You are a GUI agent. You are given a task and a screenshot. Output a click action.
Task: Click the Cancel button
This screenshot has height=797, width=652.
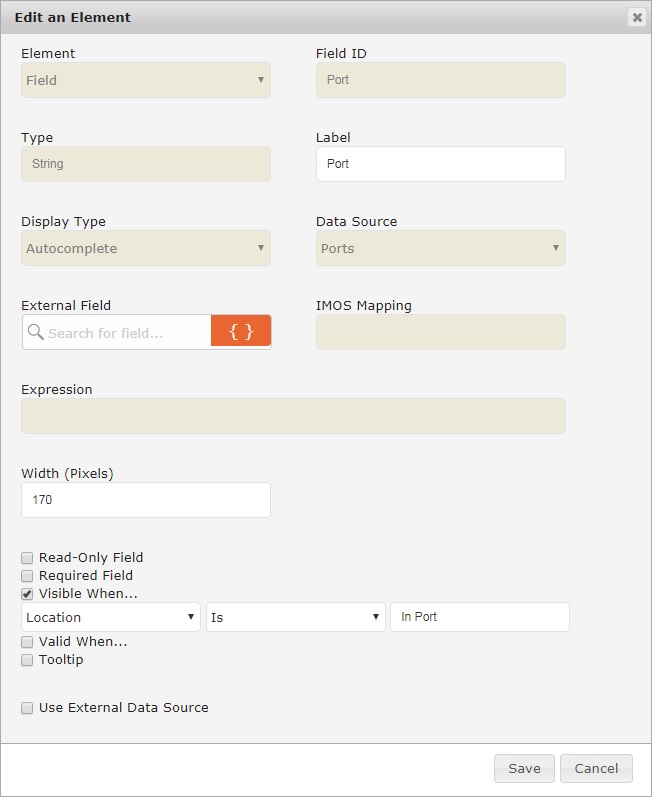tap(596, 768)
